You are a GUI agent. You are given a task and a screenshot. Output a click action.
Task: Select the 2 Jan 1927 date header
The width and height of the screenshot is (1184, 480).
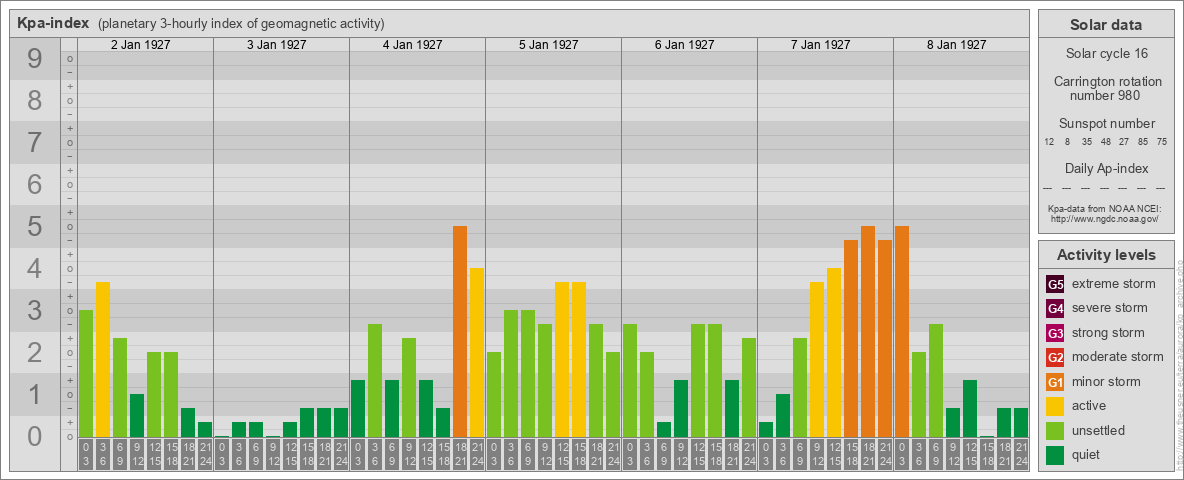140,45
